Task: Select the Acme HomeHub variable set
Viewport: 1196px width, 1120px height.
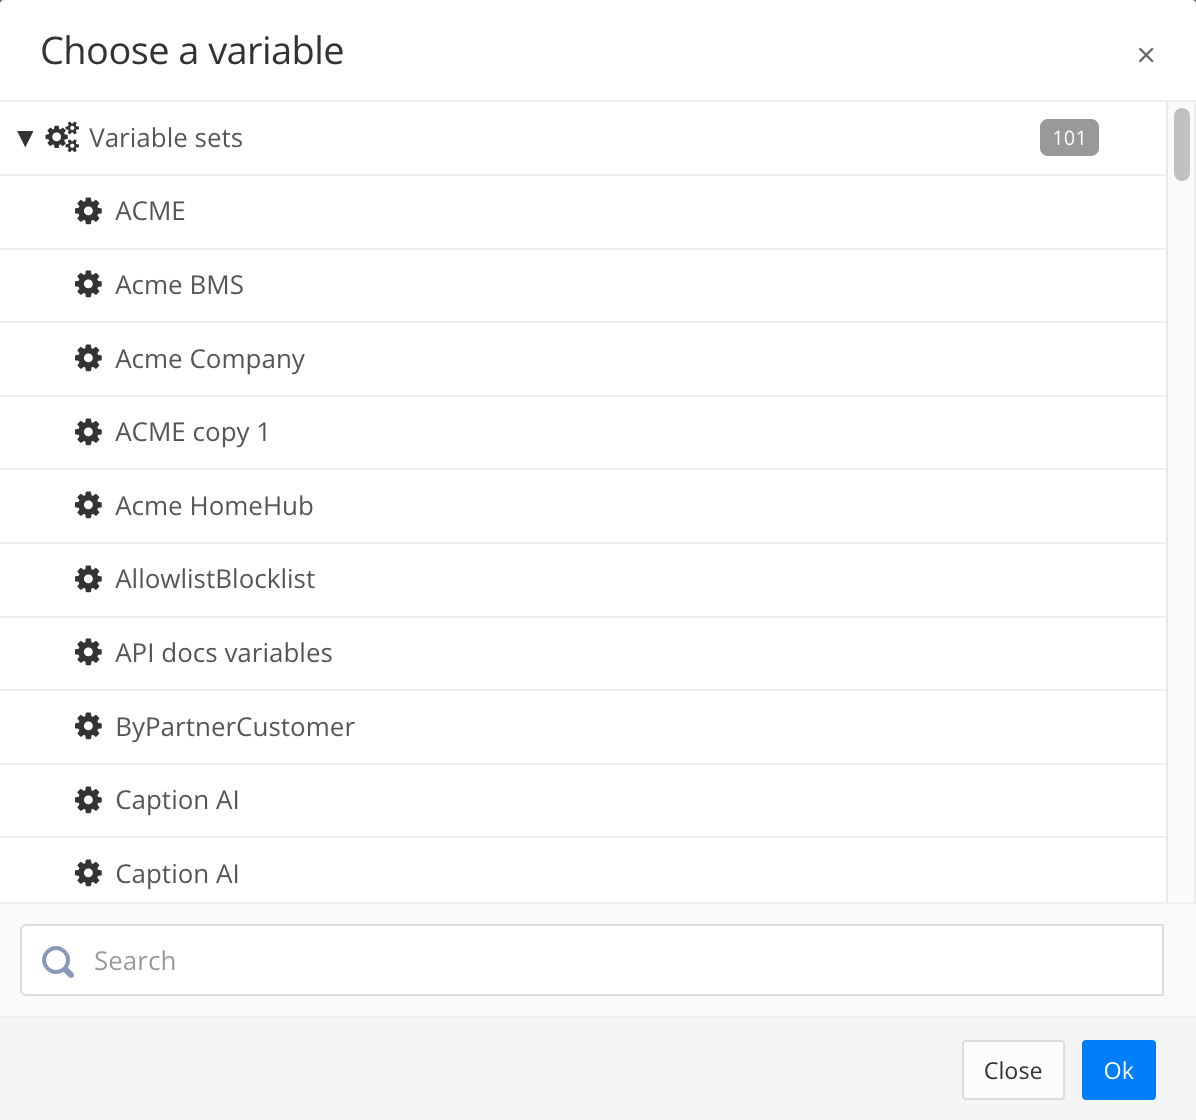Action: pyautogui.click(x=214, y=506)
